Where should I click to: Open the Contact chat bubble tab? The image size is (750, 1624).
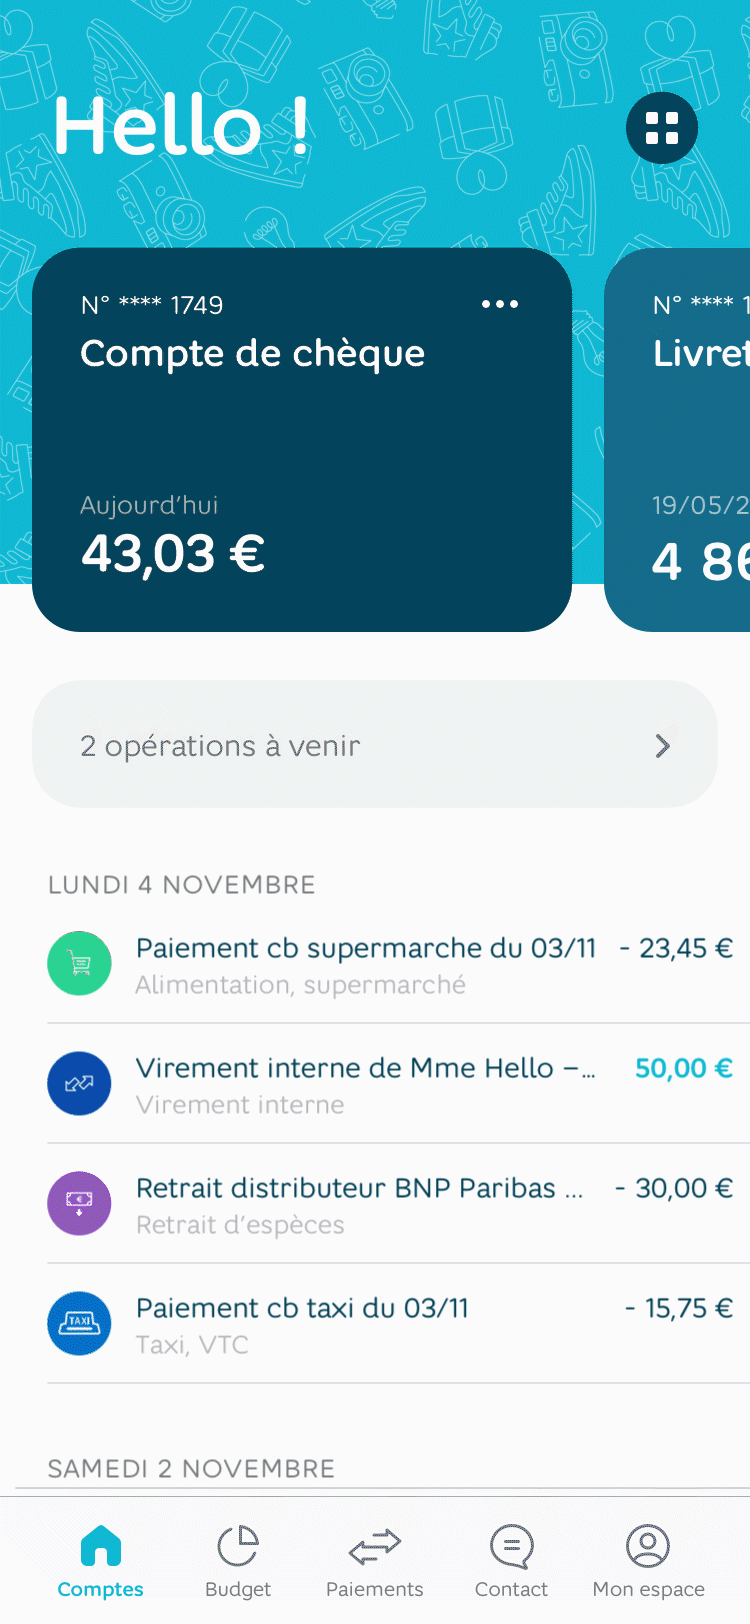click(x=511, y=1560)
